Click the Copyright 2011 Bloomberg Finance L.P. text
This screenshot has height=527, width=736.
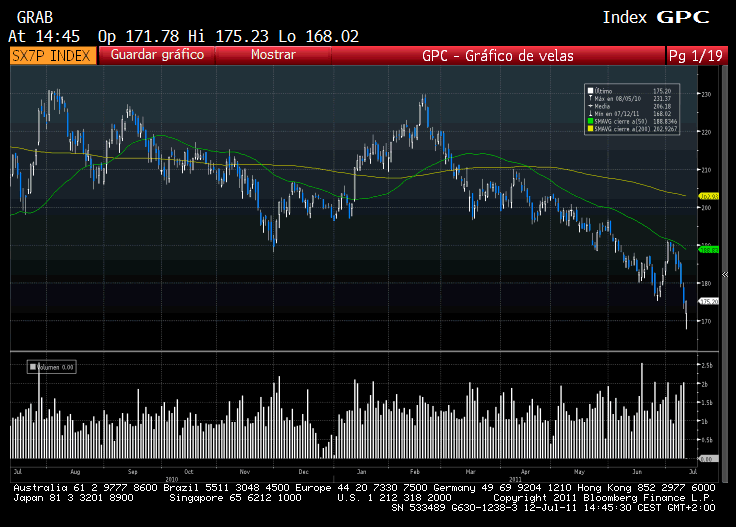(604, 497)
